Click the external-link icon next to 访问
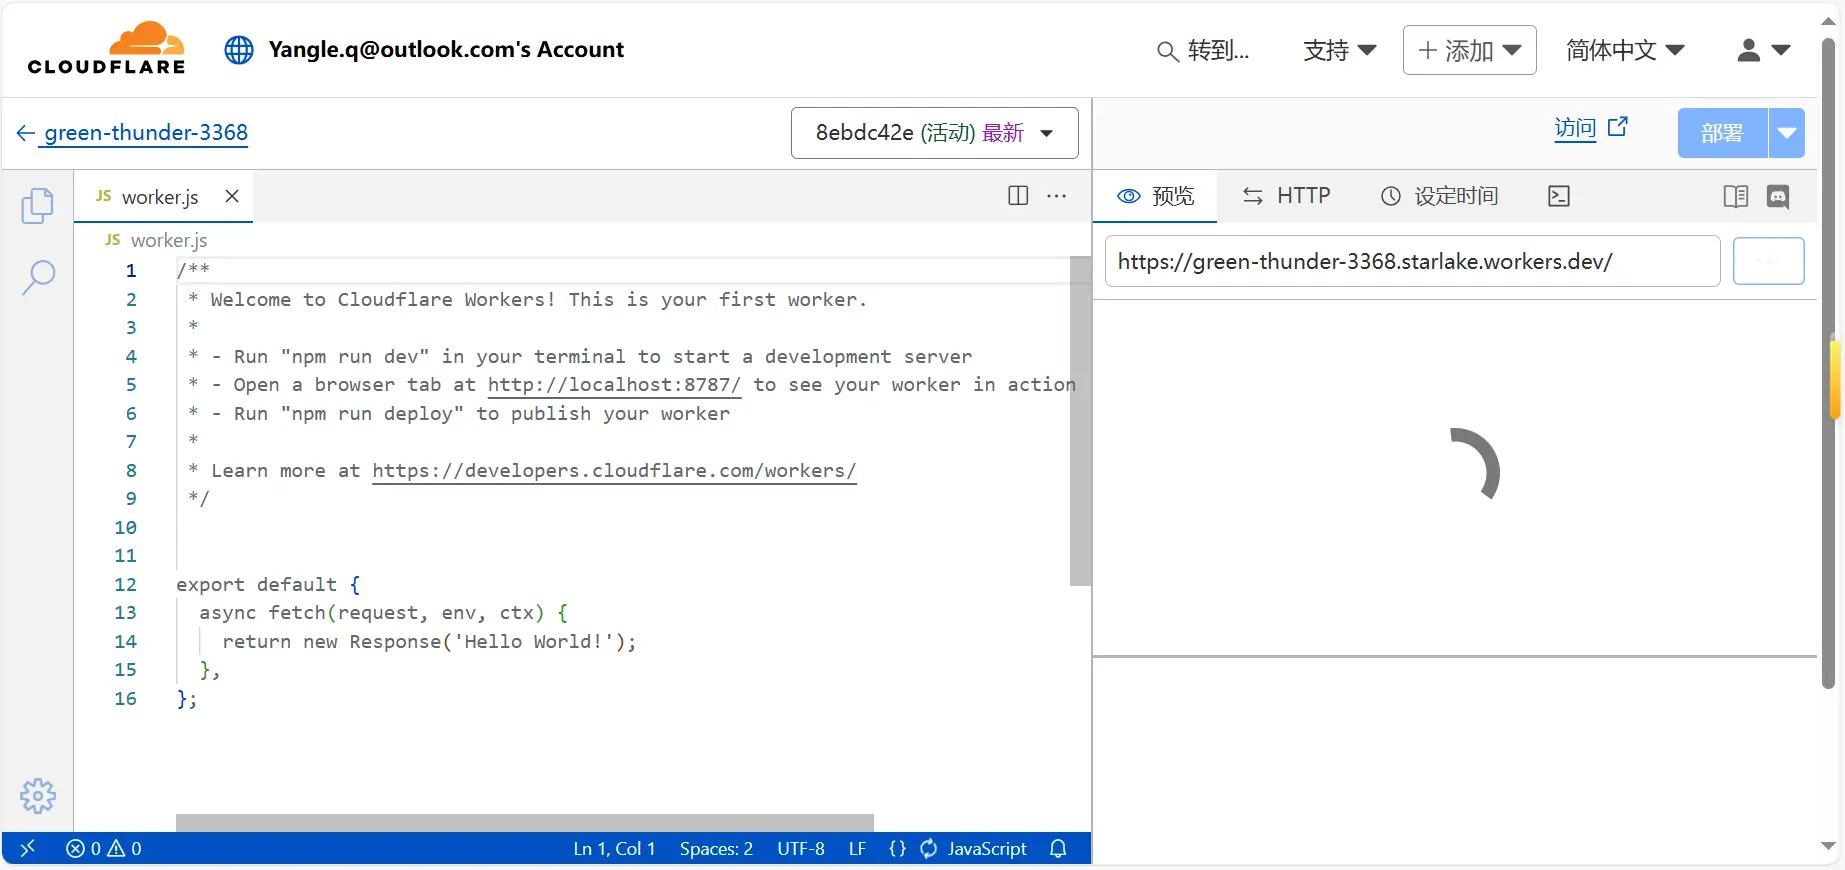Image resolution: width=1845 pixels, height=870 pixels. click(x=1618, y=127)
